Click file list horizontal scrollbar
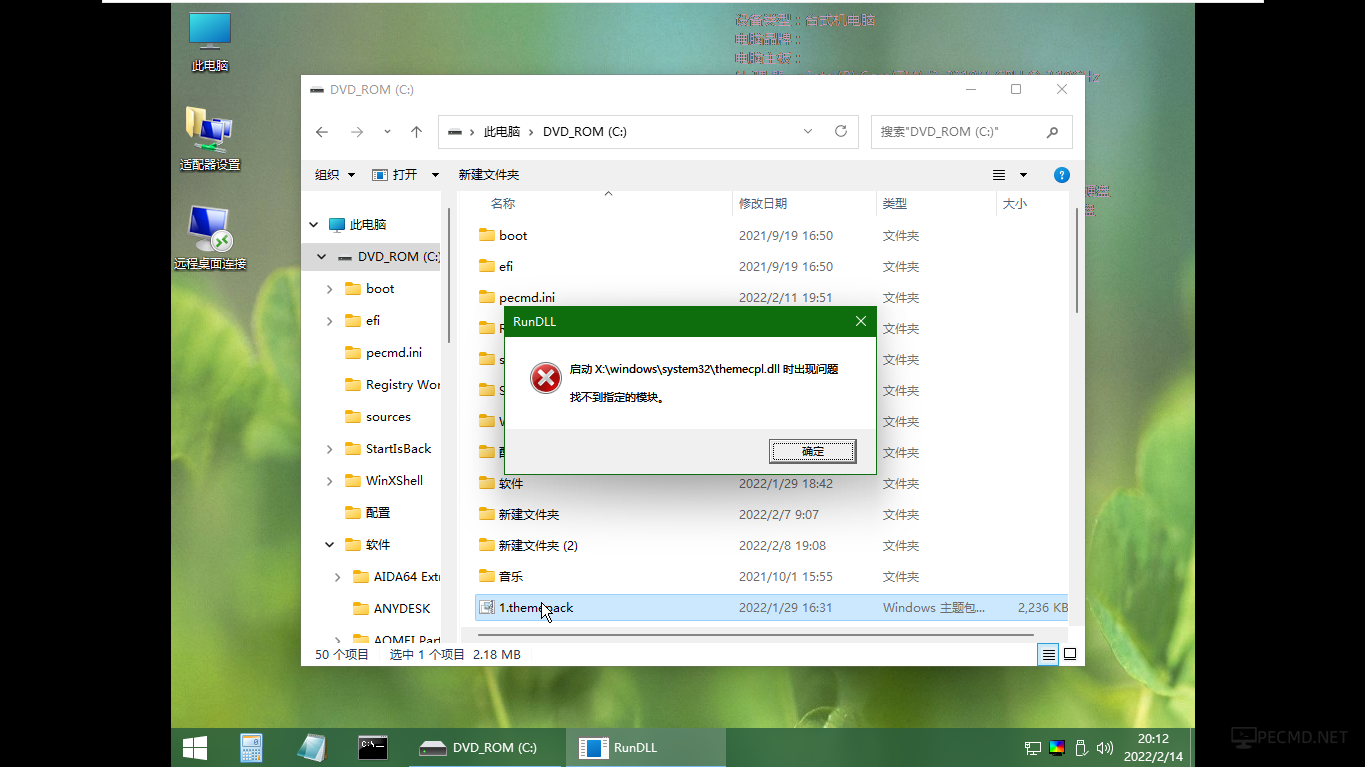The width and height of the screenshot is (1365, 767). click(754, 635)
